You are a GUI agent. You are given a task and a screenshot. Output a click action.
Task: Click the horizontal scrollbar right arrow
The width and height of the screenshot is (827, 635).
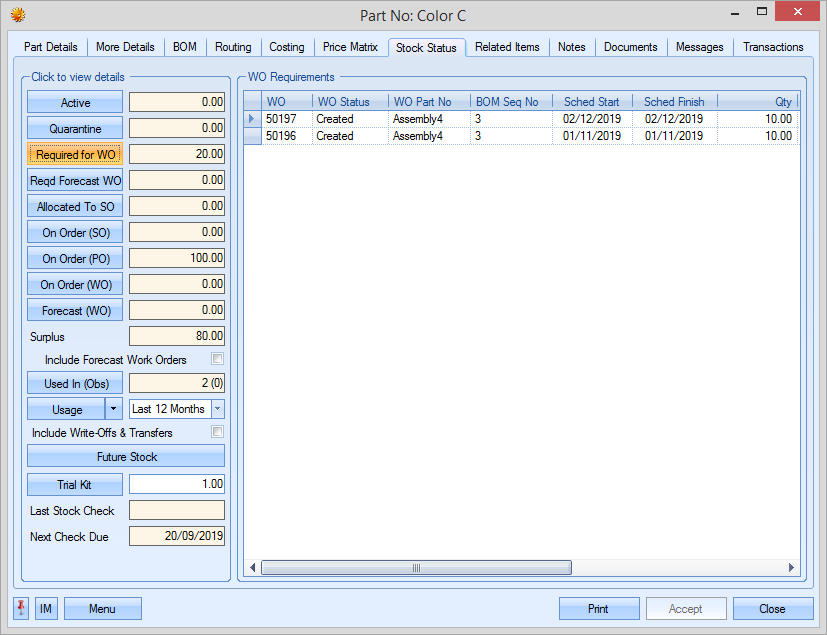[792, 568]
